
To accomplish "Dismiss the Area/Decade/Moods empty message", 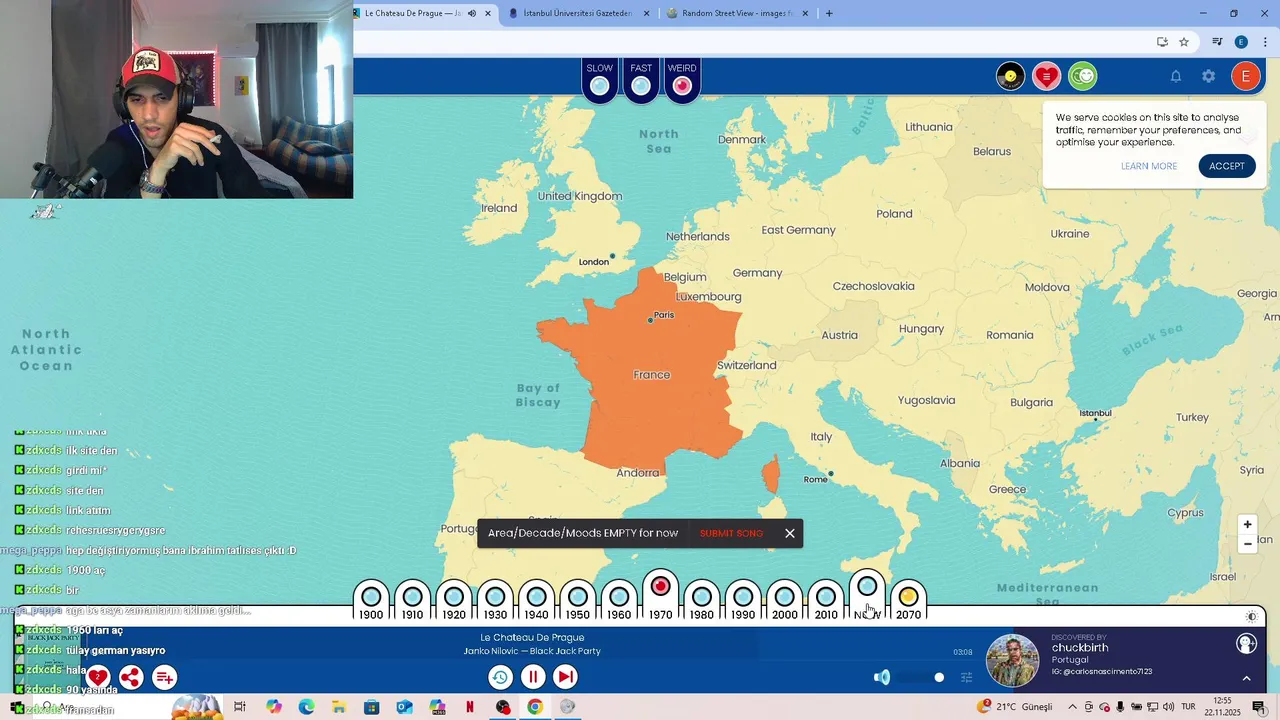I will (790, 533).
